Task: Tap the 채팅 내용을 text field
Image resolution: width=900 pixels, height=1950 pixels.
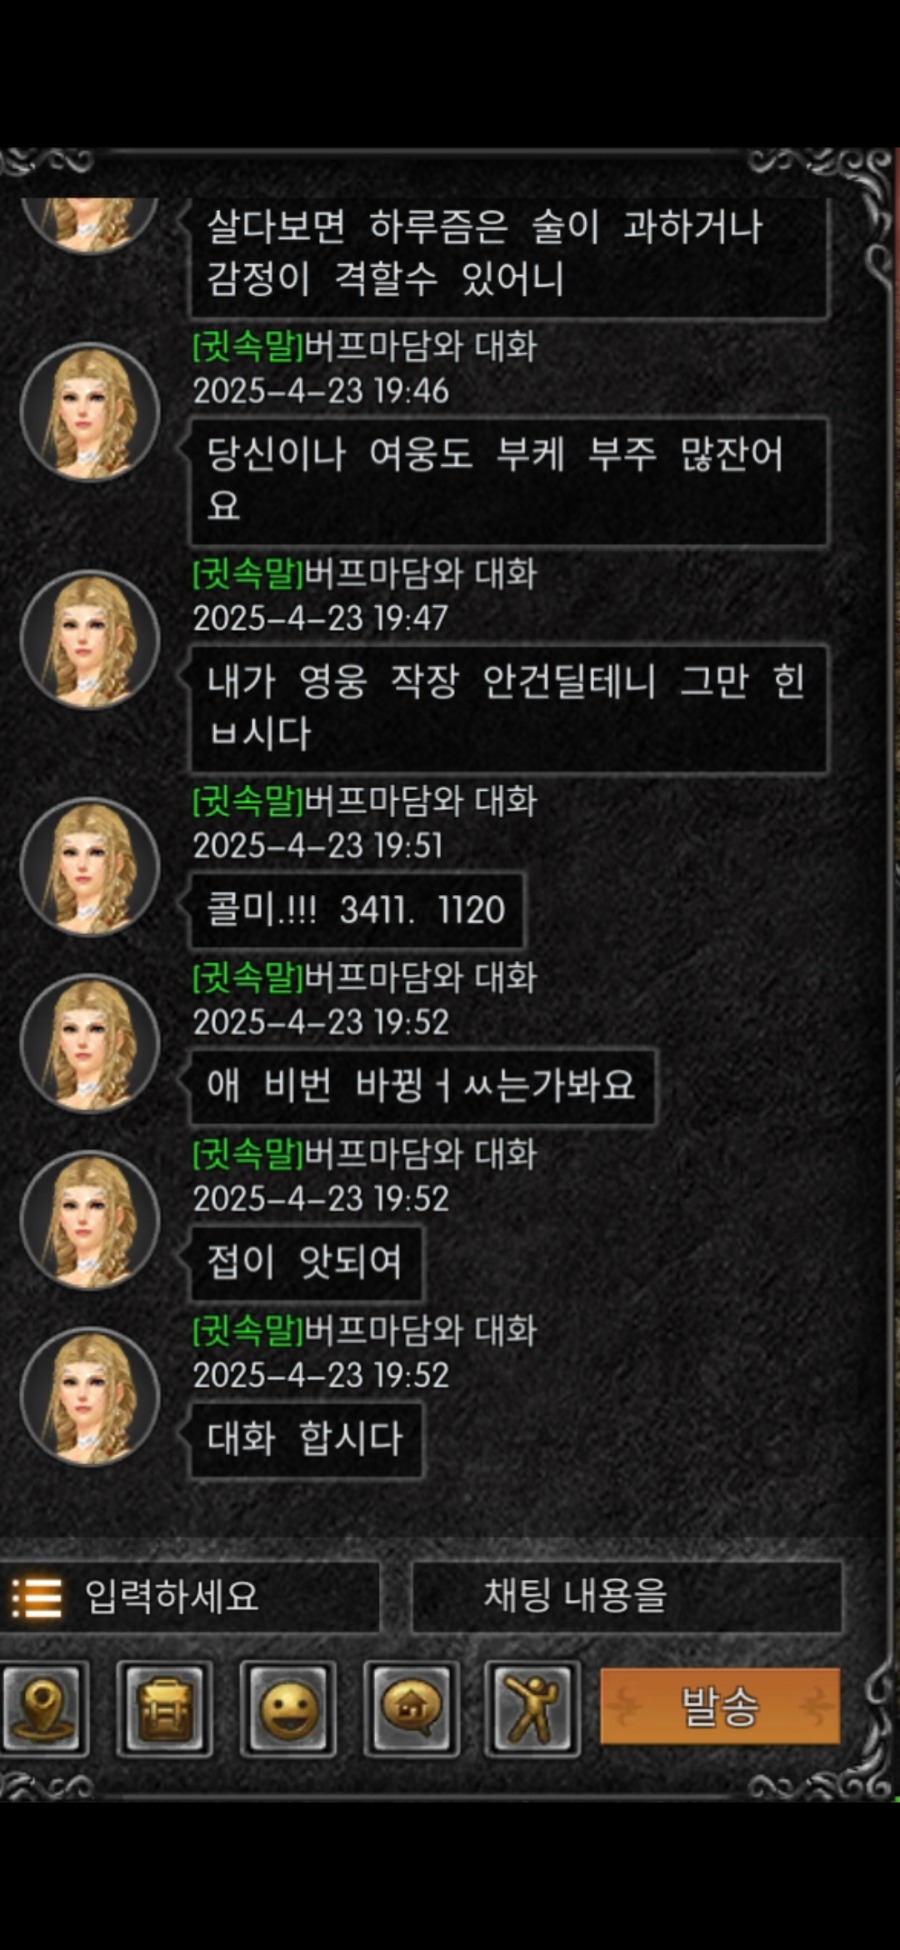Action: pos(627,1596)
